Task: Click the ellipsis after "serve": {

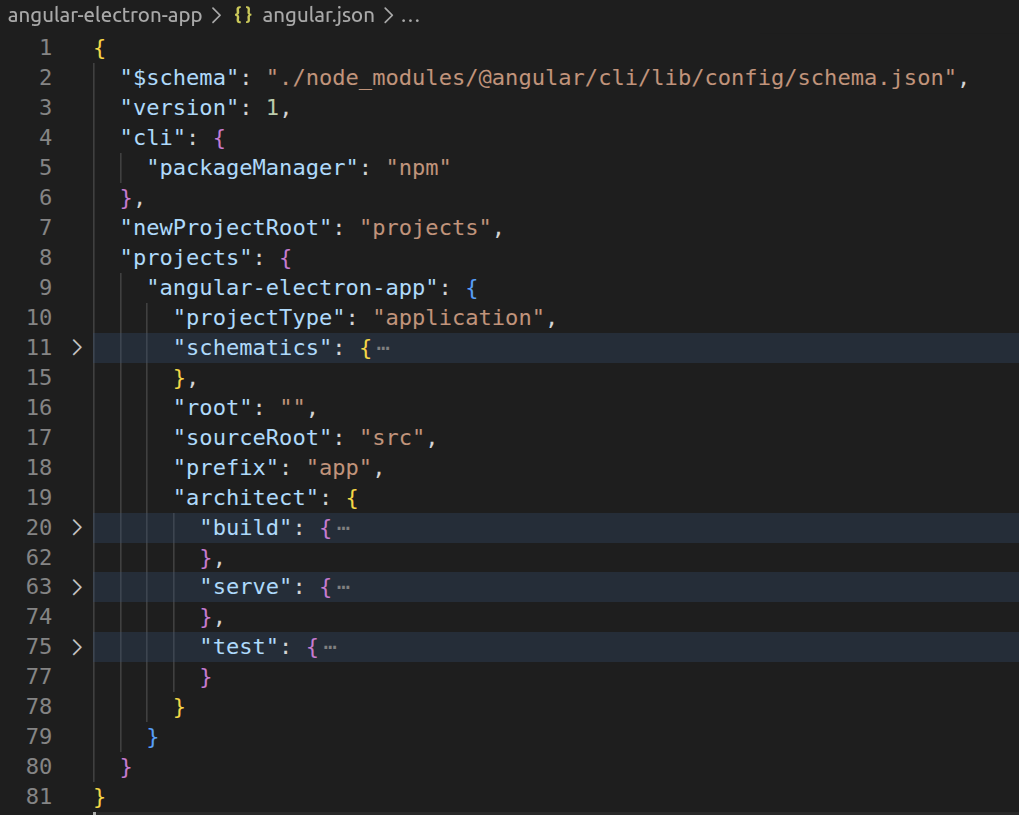Action: [x=344, y=588]
